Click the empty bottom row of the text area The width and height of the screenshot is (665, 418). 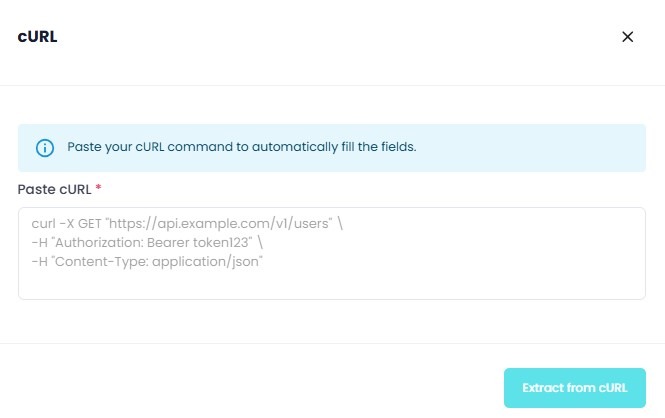coord(331,284)
